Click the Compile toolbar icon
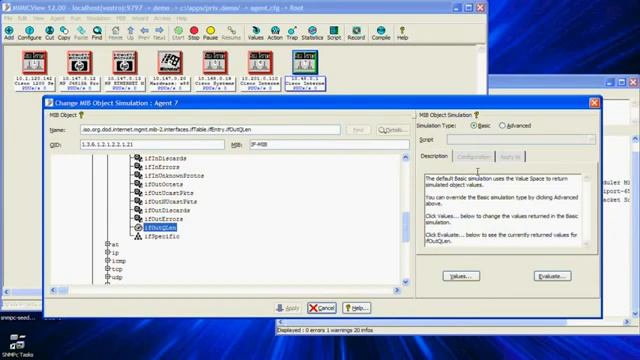Viewport: 640px width, 360px height. point(381,33)
